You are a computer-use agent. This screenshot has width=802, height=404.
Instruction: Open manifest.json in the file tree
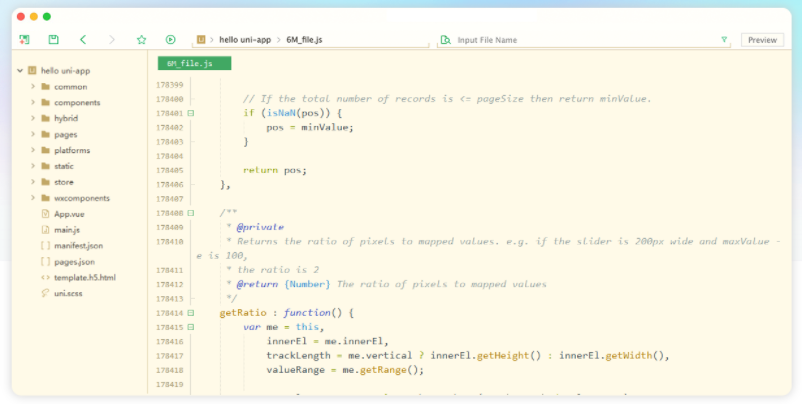point(77,245)
